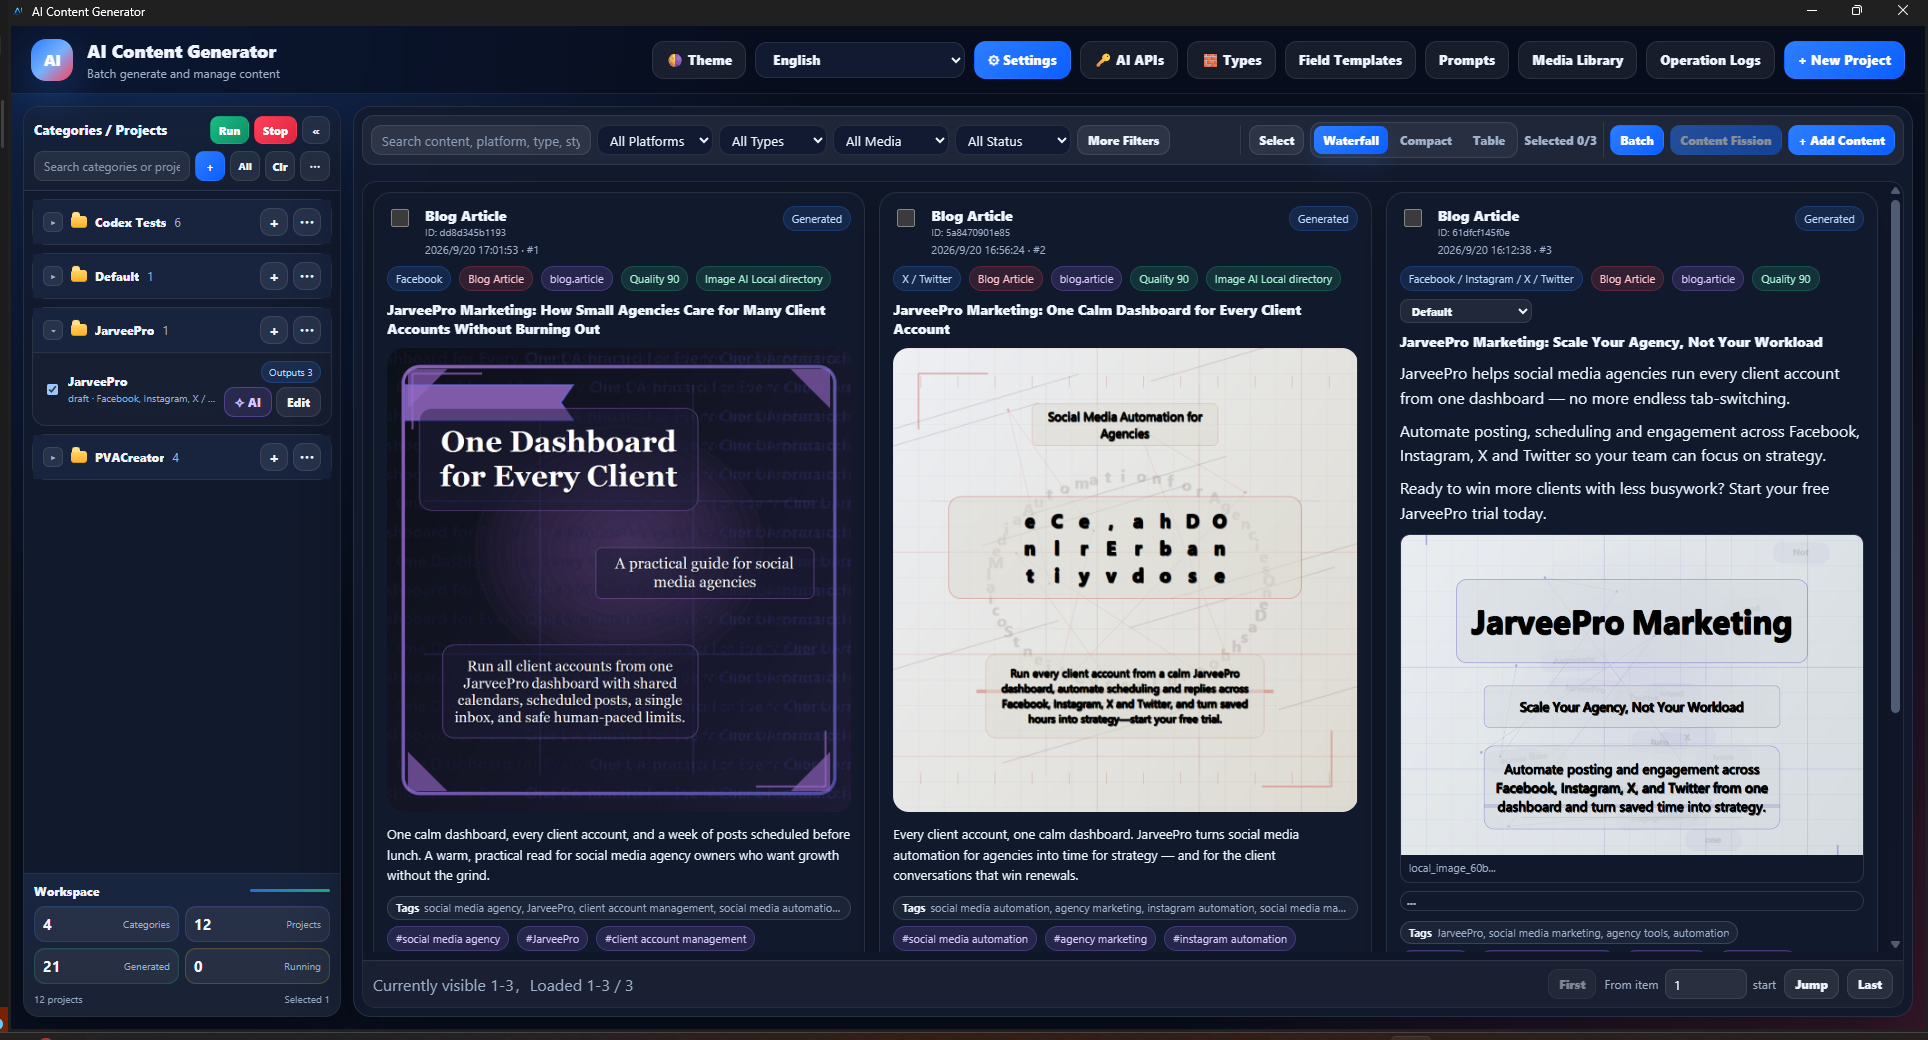
Task: Edit the JarveePro project
Action: point(298,403)
